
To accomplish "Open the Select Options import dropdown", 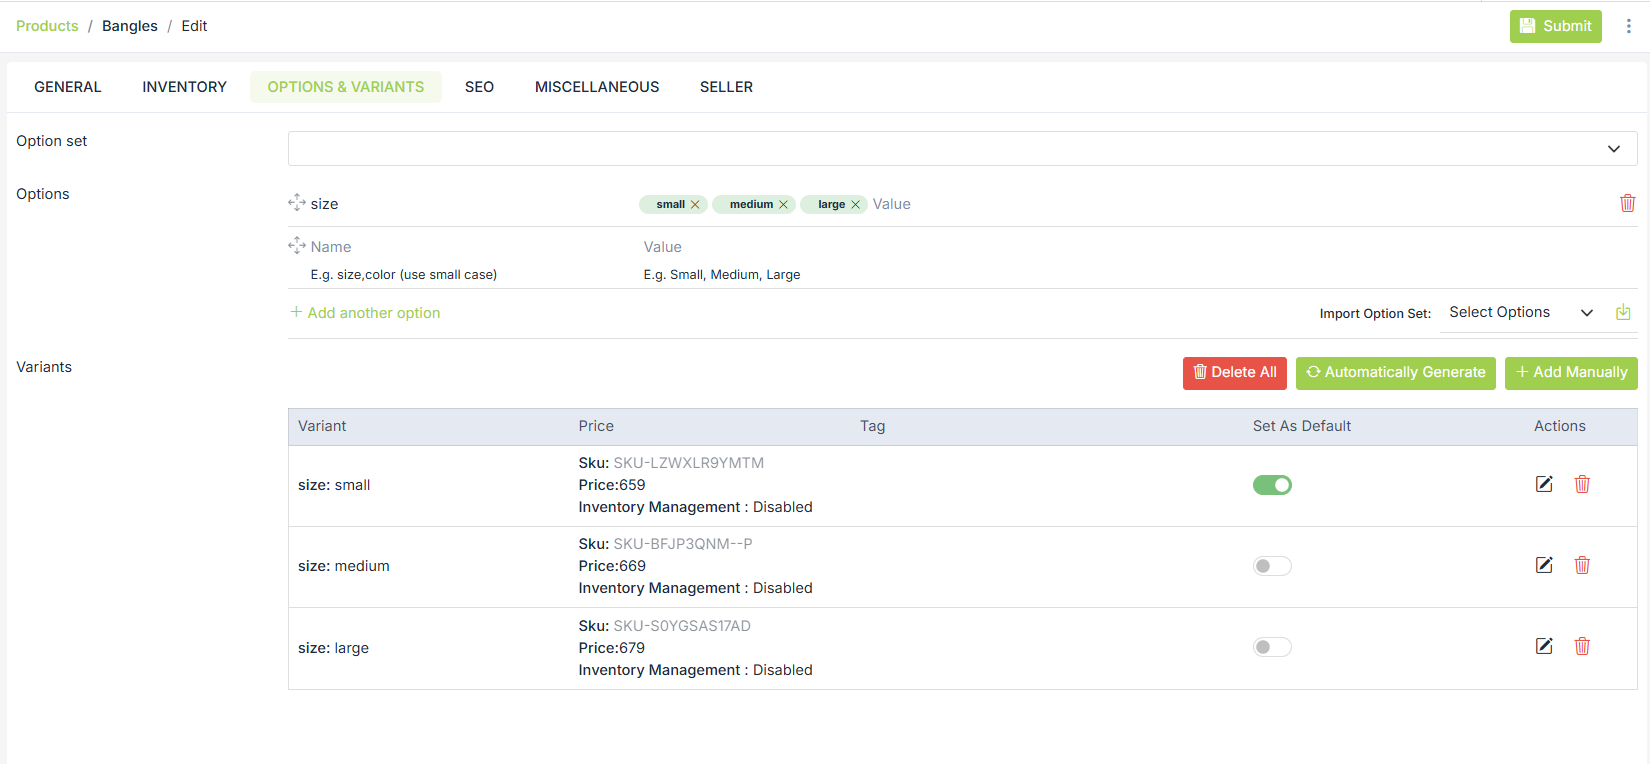I will (x=1520, y=313).
